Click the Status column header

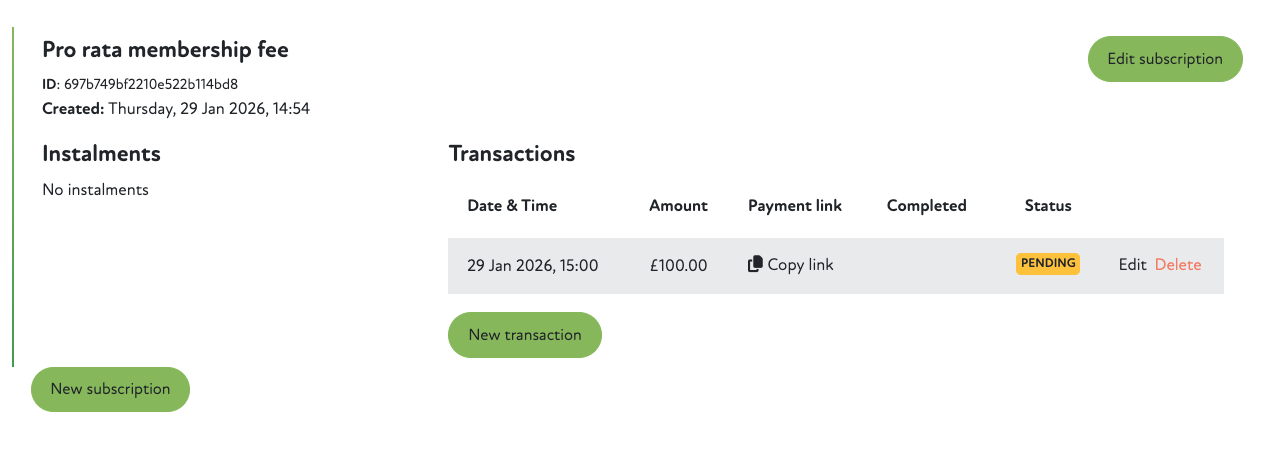coord(1047,206)
